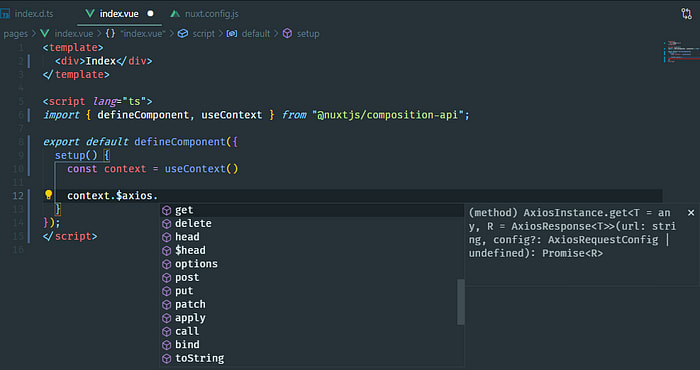Select the index.vue editor tab
Viewport: 700px width, 370px height.
pyautogui.click(x=119, y=14)
